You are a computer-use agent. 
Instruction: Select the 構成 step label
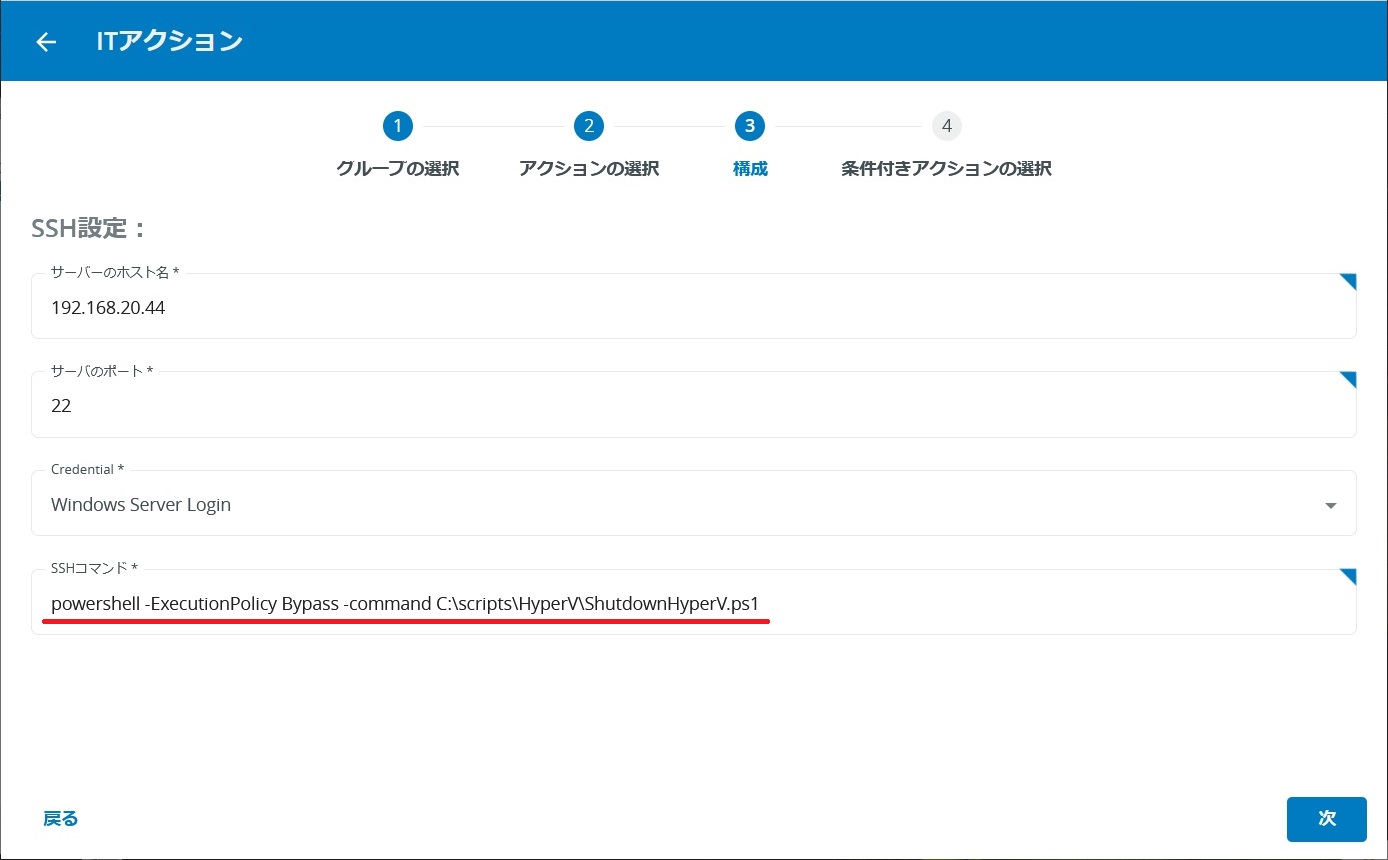(750, 169)
